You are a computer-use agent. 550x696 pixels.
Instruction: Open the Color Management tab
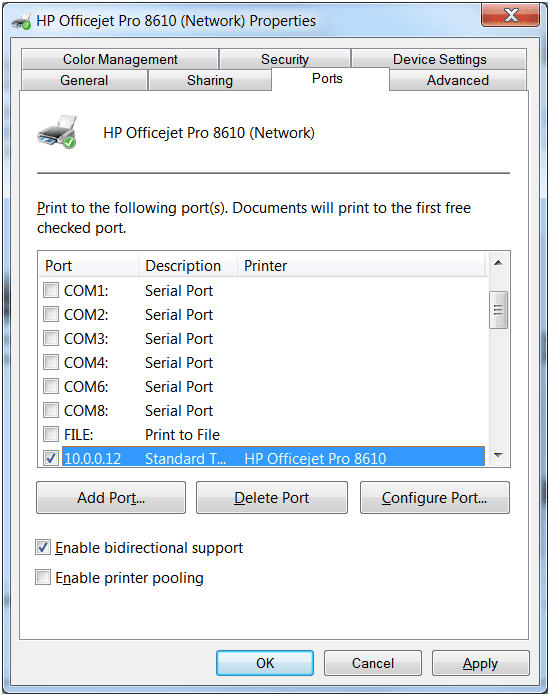coord(120,59)
